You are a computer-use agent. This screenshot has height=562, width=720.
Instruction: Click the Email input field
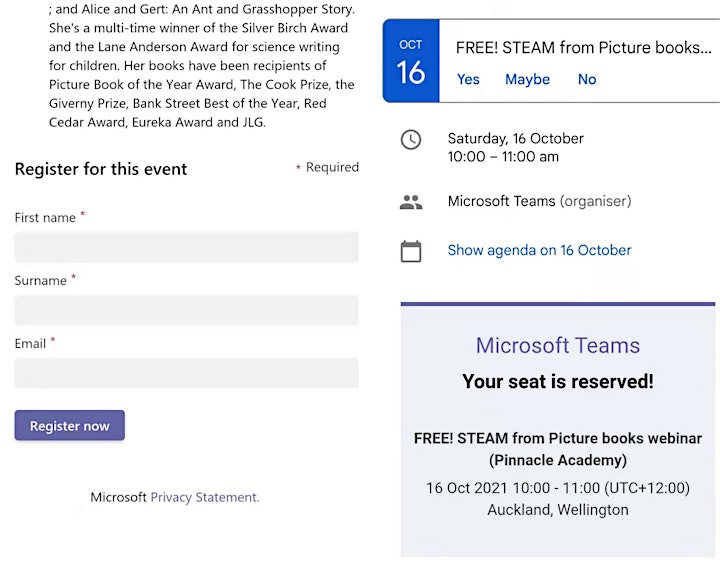point(186,373)
